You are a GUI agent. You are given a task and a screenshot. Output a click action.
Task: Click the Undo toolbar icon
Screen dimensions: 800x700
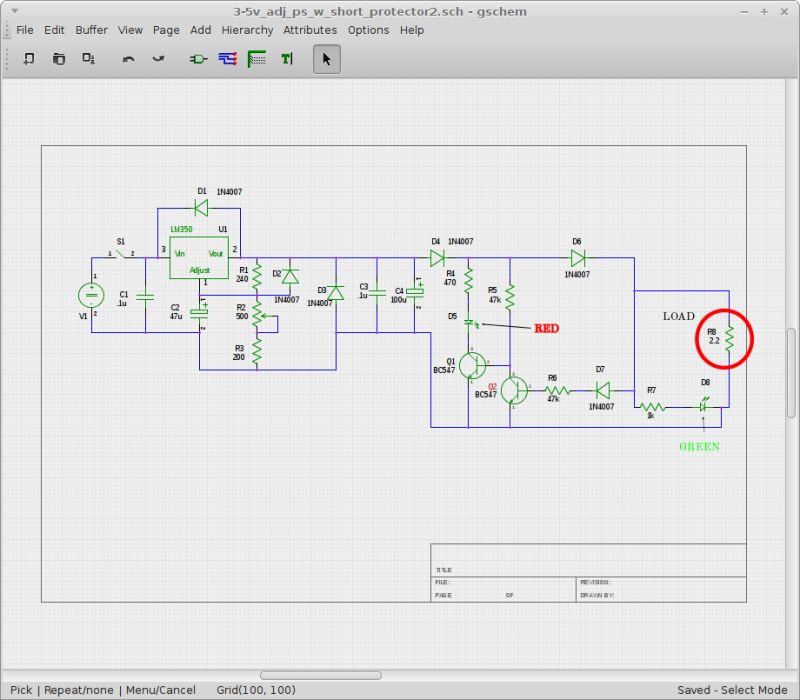click(x=126, y=59)
